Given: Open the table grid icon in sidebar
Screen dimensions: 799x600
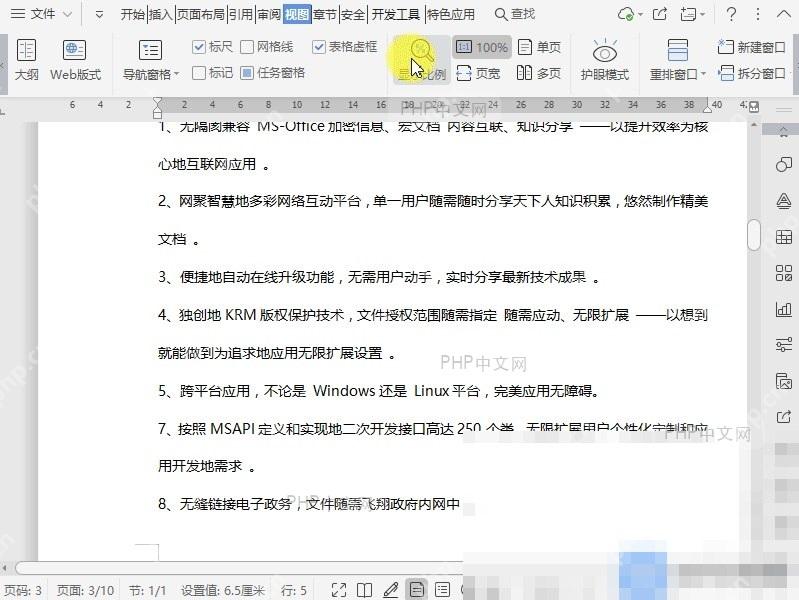Looking at the screenshot, I should (784, 237).
